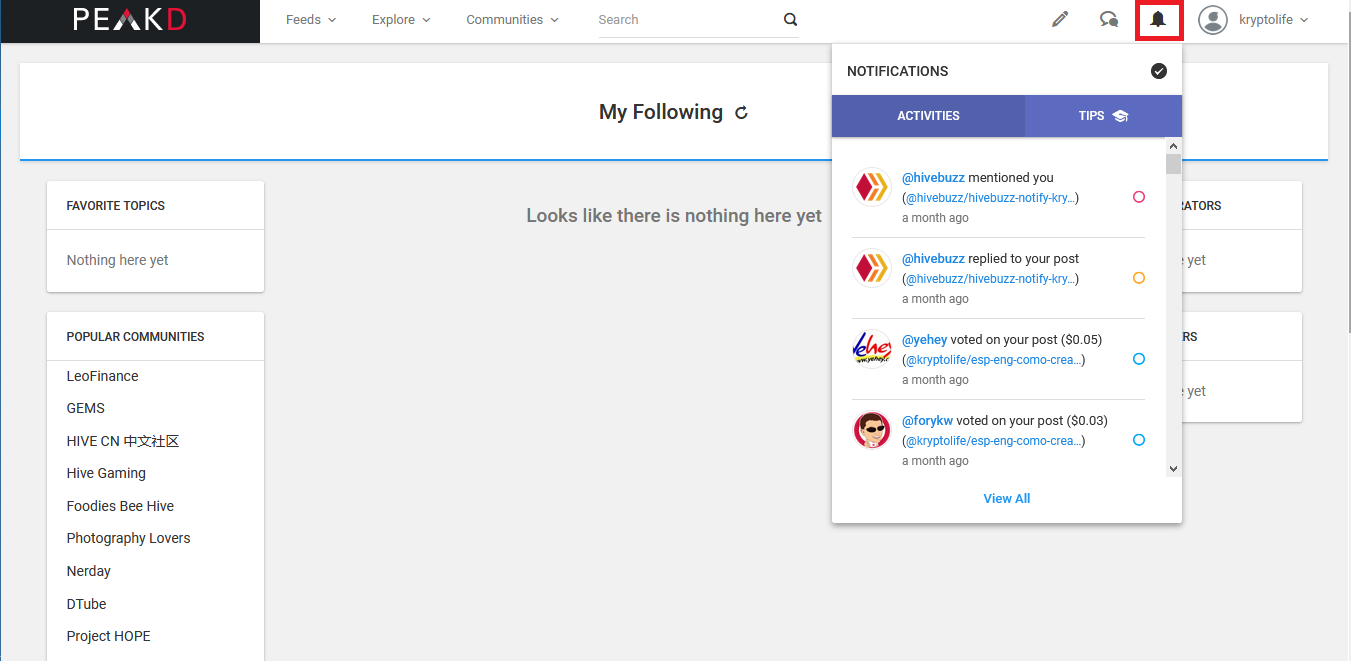
Task: Toggle read circle on yehey vote notification
Action: (1139, 359)
